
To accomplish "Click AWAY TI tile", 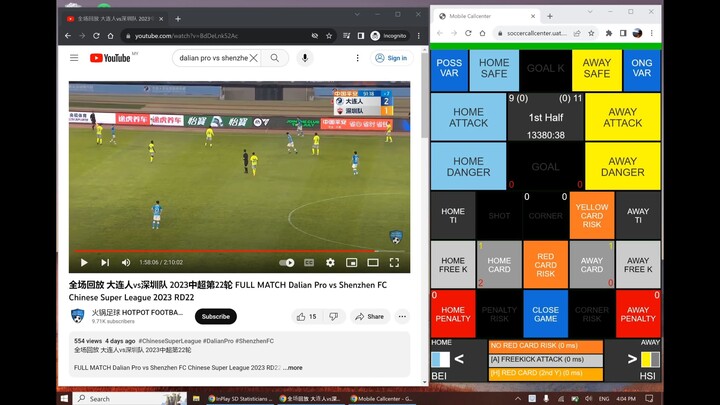I will coord(638,215).
